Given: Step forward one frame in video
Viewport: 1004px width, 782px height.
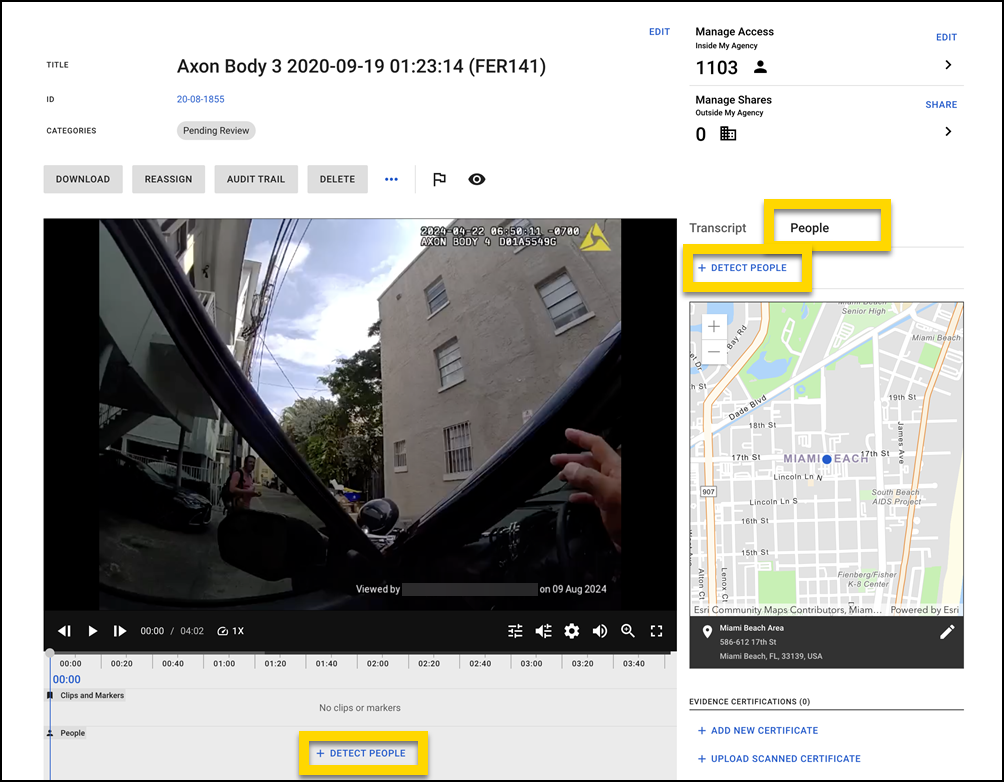Looking at the screenshot, I should tap(120, 631).
